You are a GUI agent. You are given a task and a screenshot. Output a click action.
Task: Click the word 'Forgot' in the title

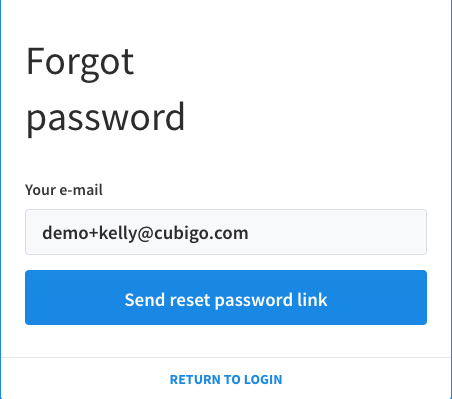tap(80, 63)
